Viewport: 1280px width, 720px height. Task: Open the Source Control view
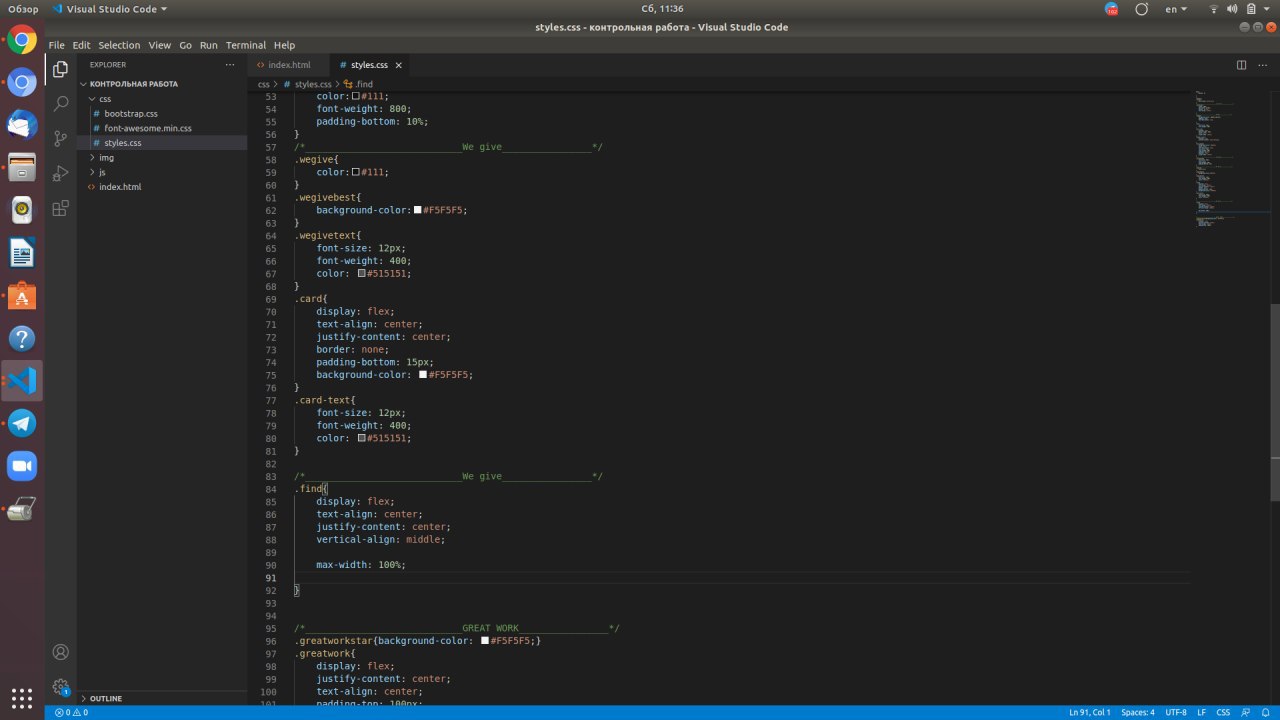click(x=61, y=138)
